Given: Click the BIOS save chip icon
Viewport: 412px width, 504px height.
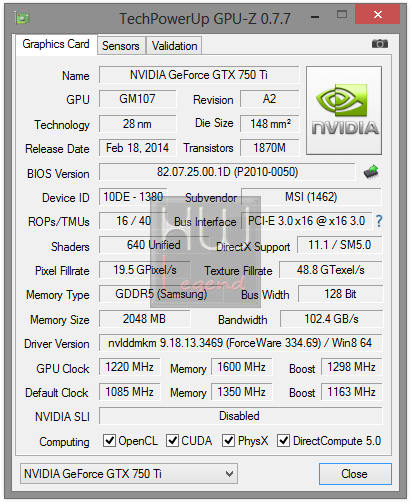Looking at the screenshot, I should (371, 172).
